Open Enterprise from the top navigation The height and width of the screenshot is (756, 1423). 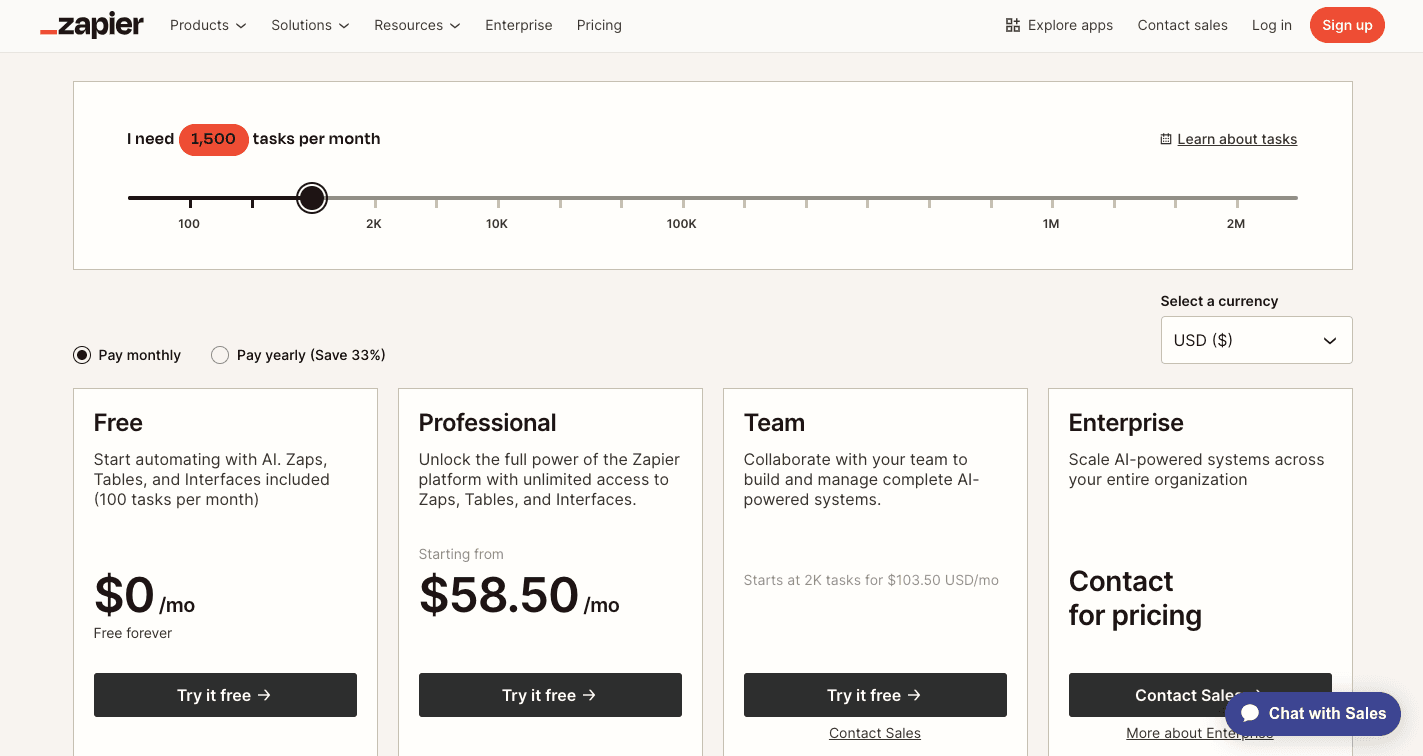518,25
